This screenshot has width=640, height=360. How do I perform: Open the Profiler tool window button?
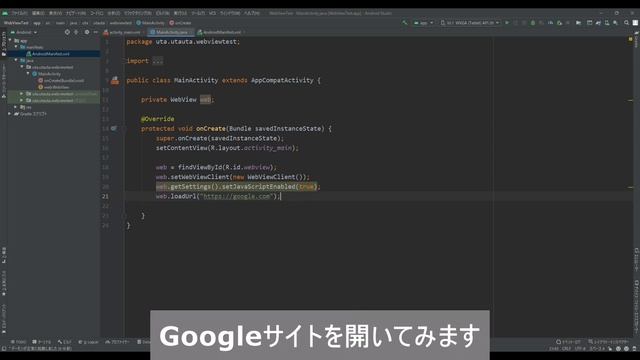[x=118, y=342]
